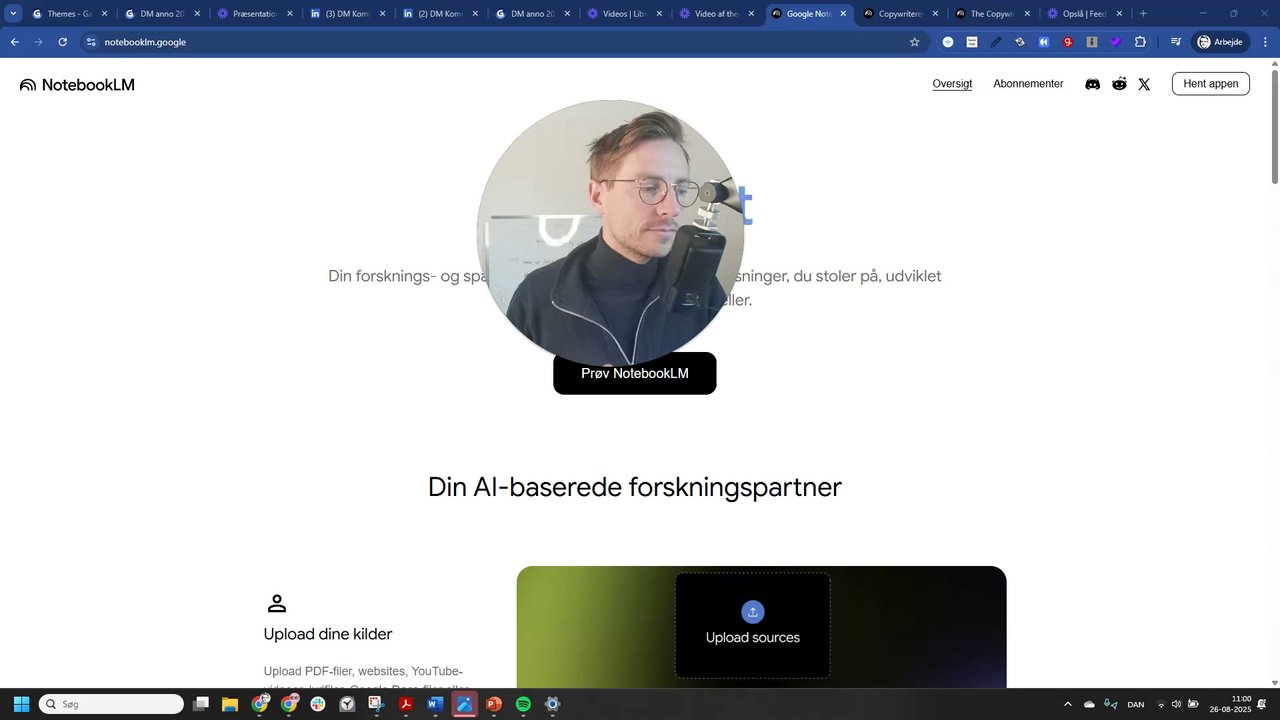Open the Chrome three-dot menu
The height and width of the screenshot is (720, 1280).
[x=1264, y=42]
